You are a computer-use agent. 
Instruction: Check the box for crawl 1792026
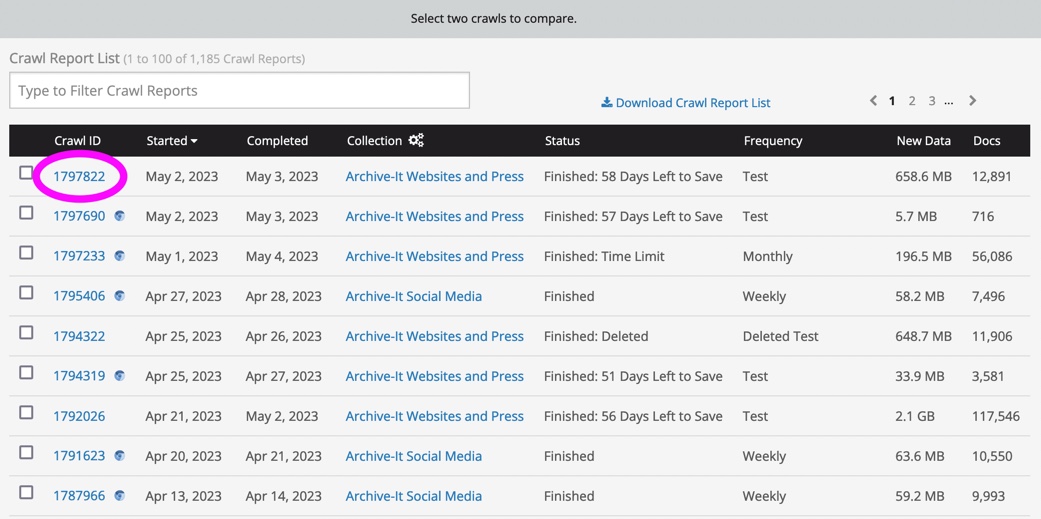[26, 413]
